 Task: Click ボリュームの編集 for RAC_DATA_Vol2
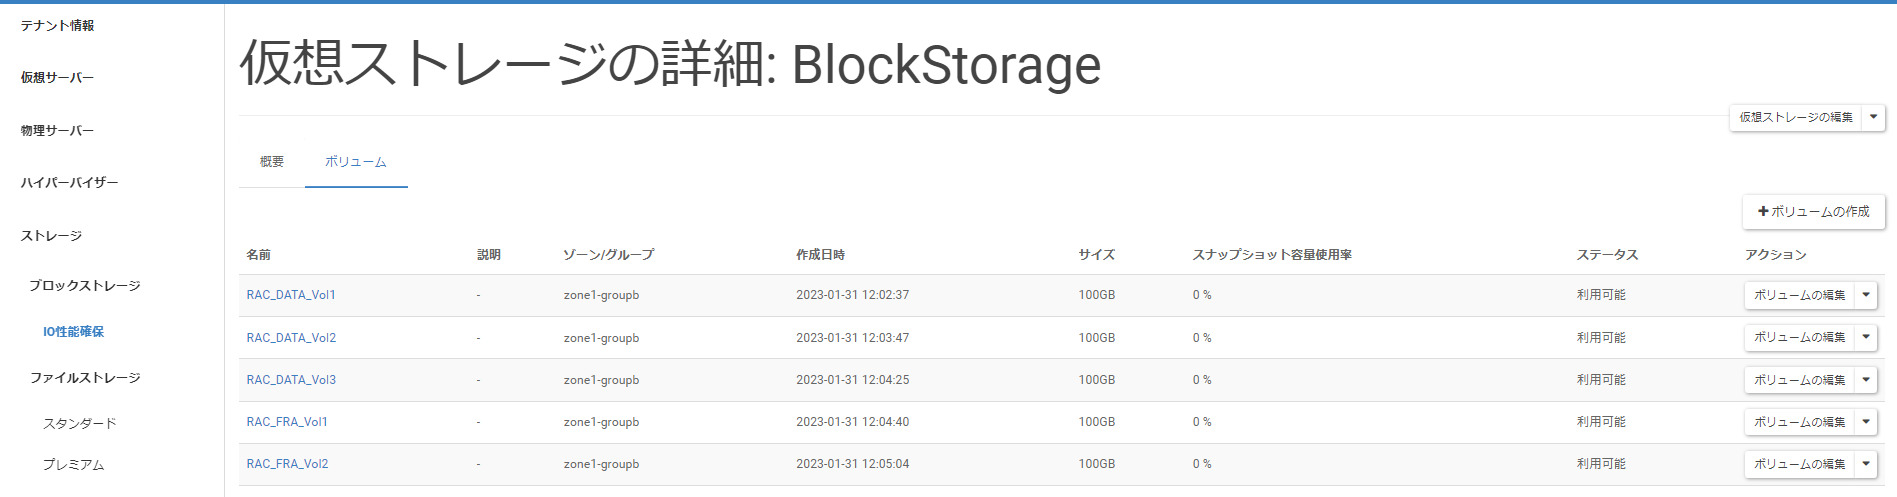click(x=1799, y=338)
